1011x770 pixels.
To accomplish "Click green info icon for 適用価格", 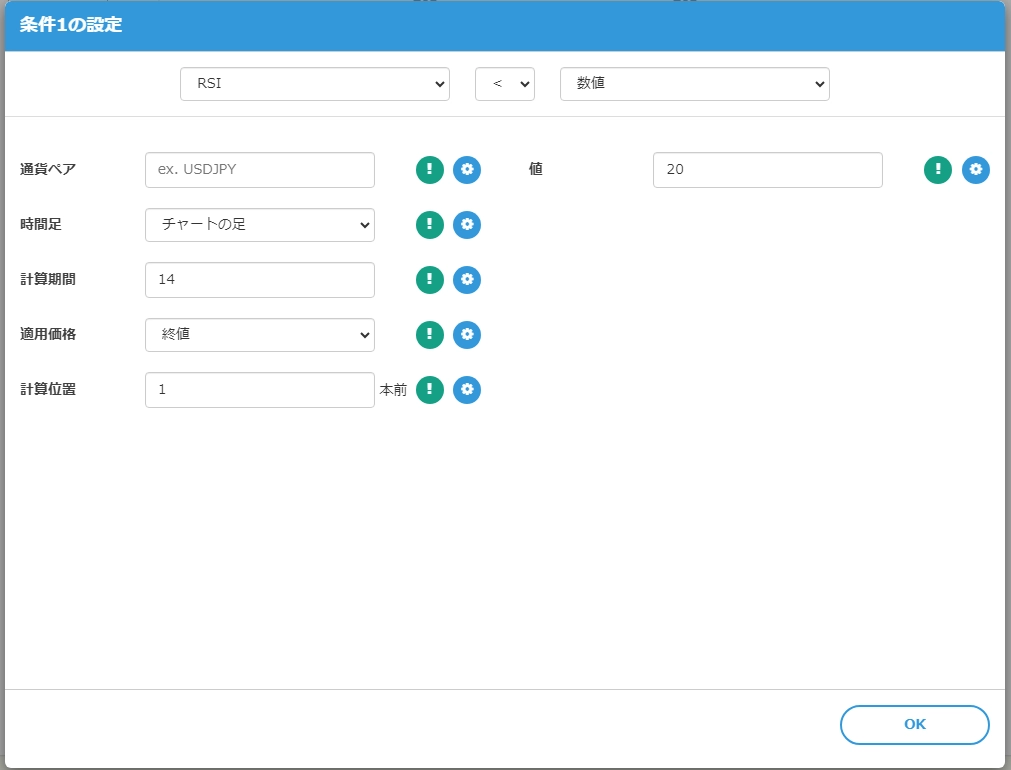I will coord(430,335).
